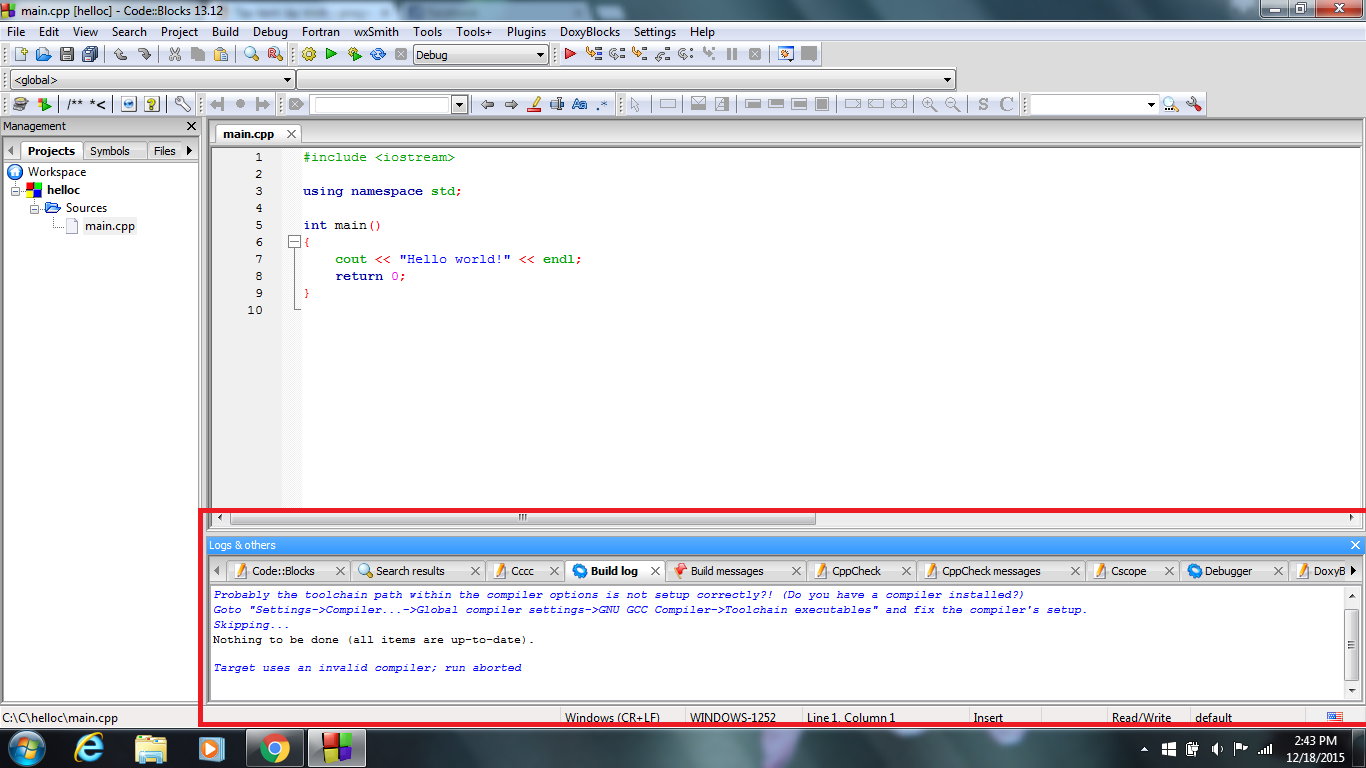This screenshot has width=1366, height=768.
Task: Open the Settings menu
Action: click(x=654, y=32)
